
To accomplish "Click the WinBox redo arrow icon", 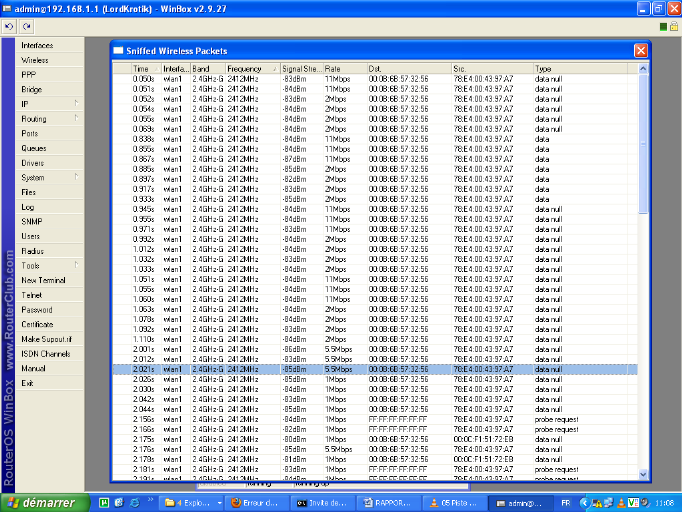I will coord(25,25).
